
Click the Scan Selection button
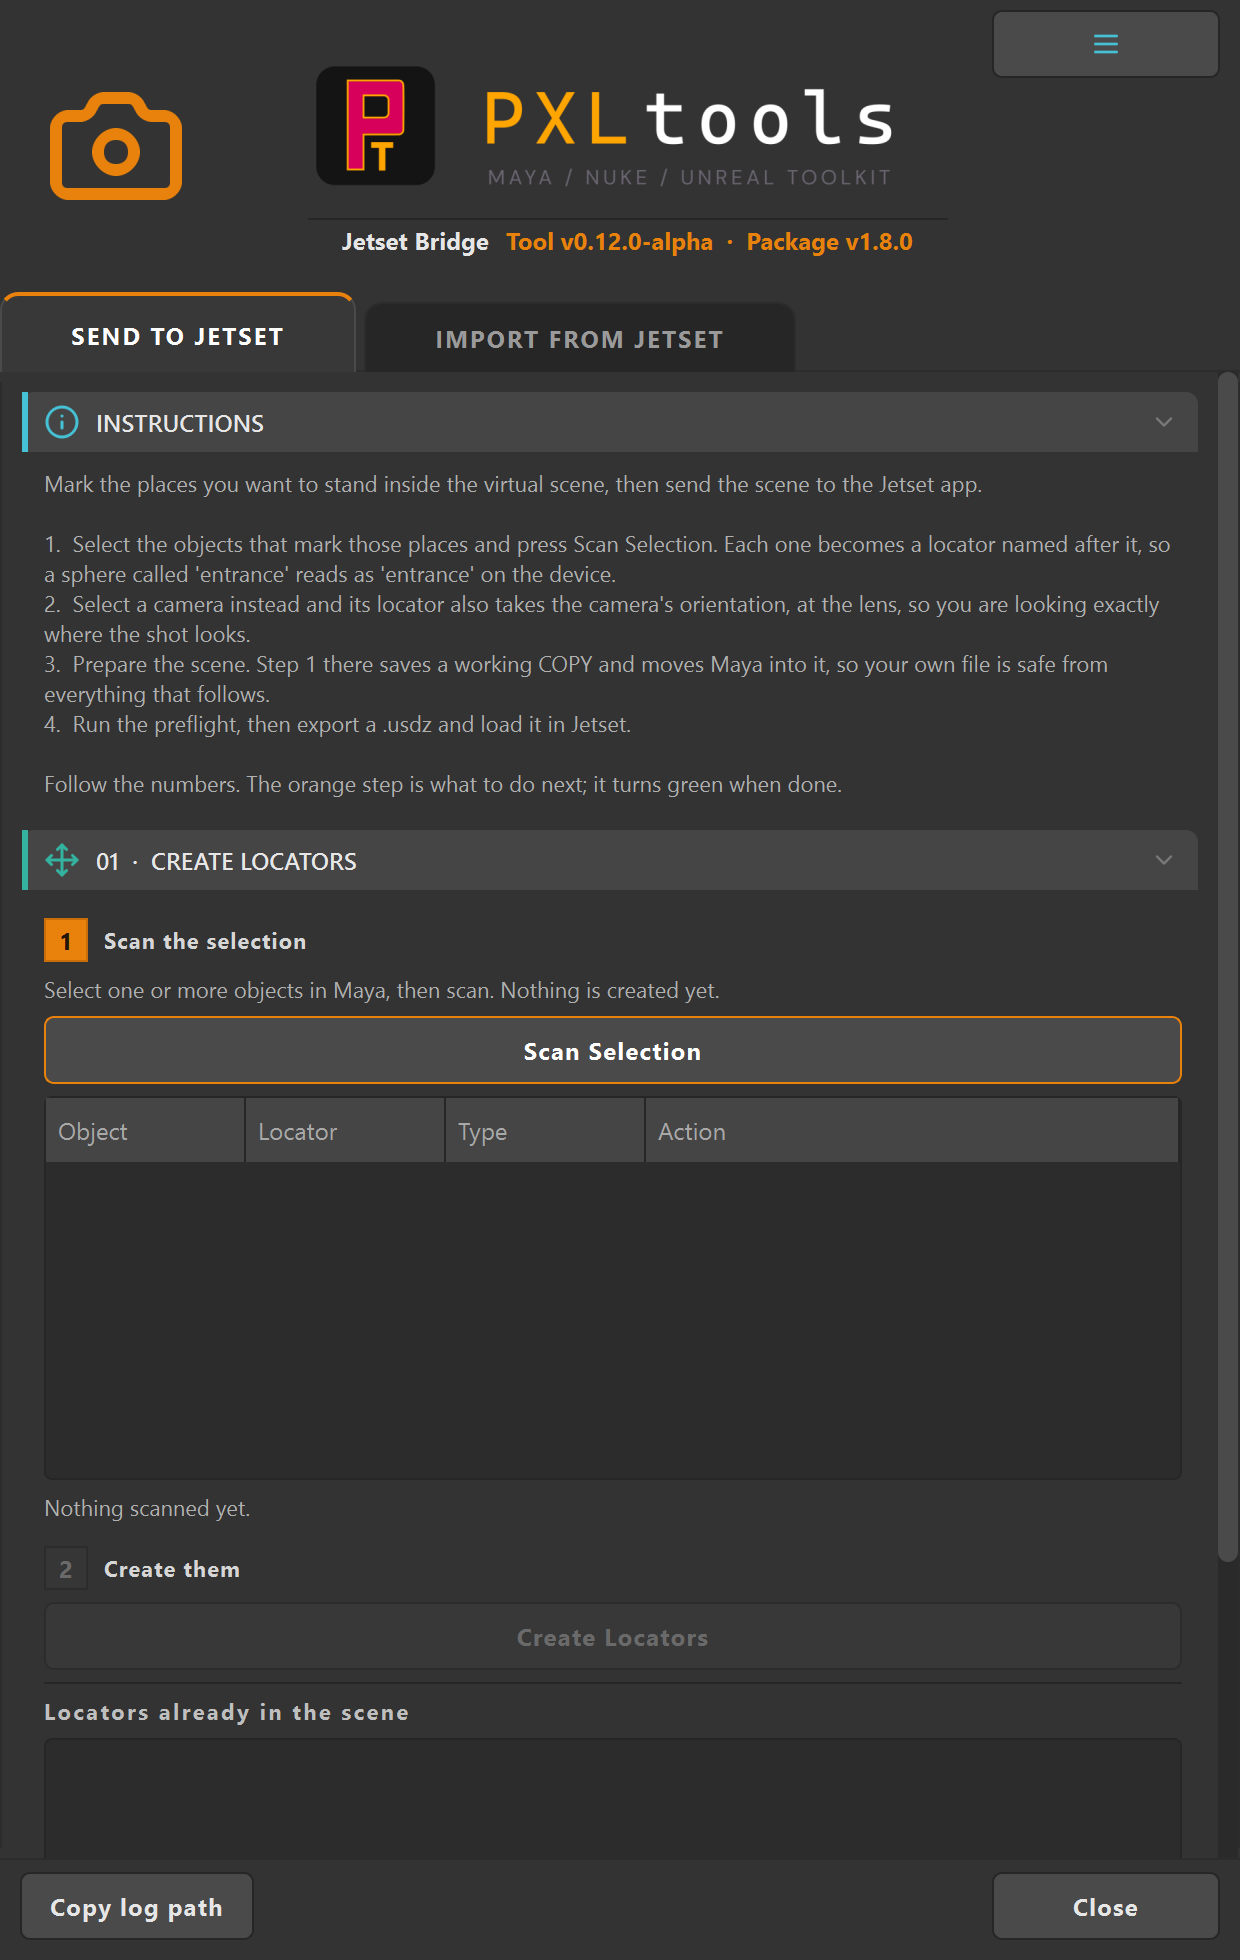613,1051
